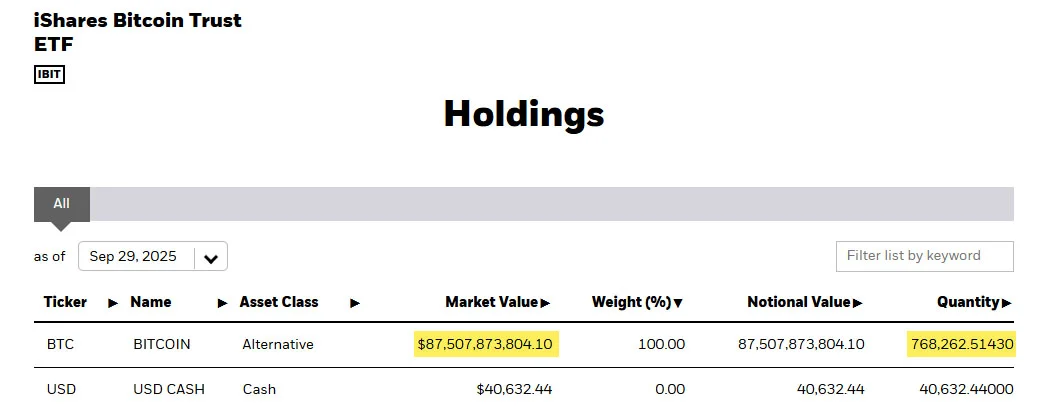Click the IBIT ticker badge
Image resolution: width=1038 pixels, height=419 pixels.
click(49, 74)
